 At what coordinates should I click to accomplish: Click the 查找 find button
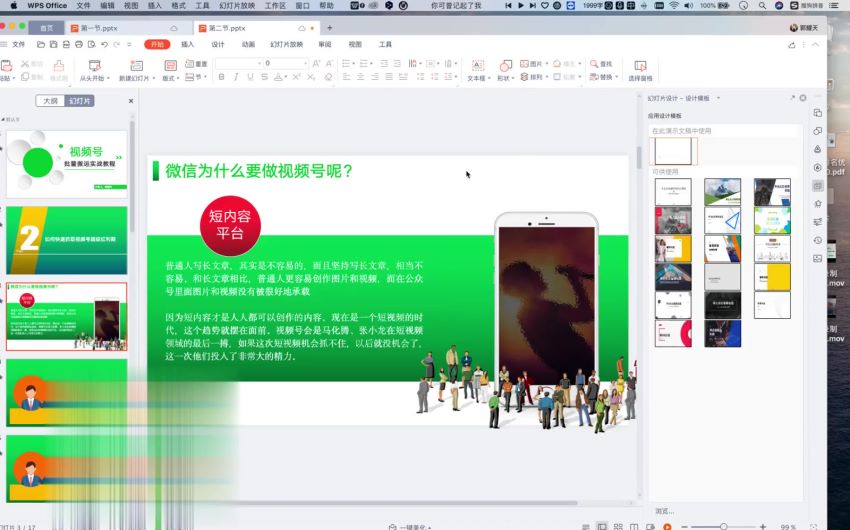[601, 63]
